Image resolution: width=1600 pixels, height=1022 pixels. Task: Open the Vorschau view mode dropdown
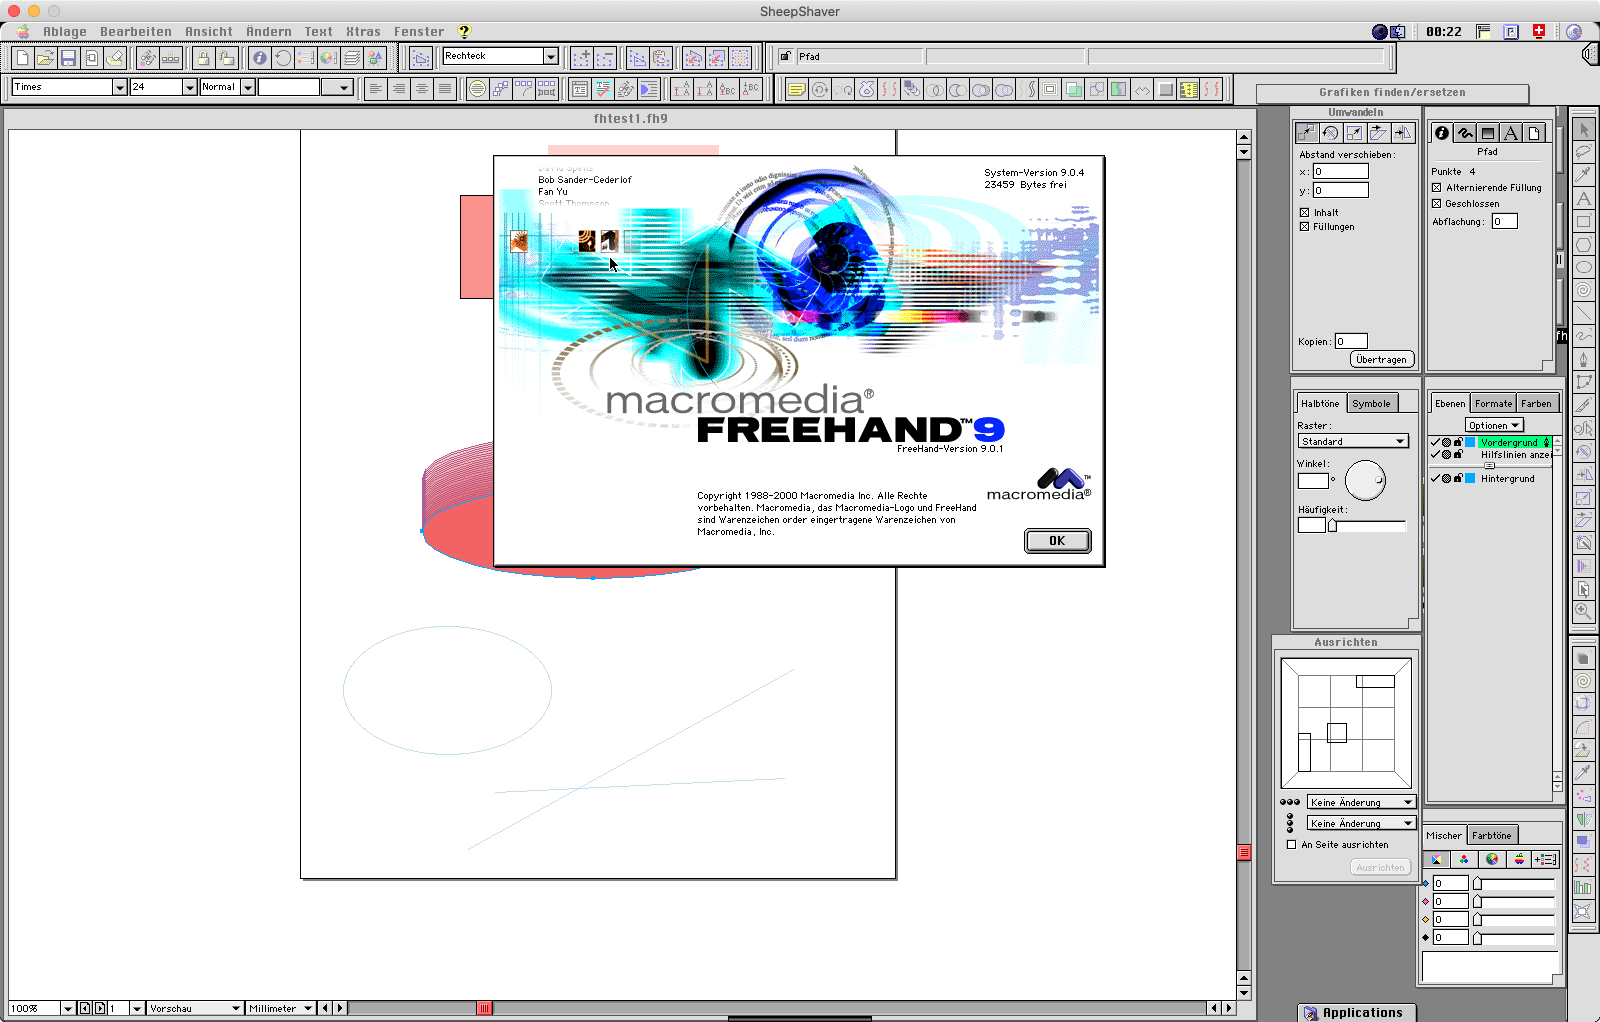[195, 1009]
